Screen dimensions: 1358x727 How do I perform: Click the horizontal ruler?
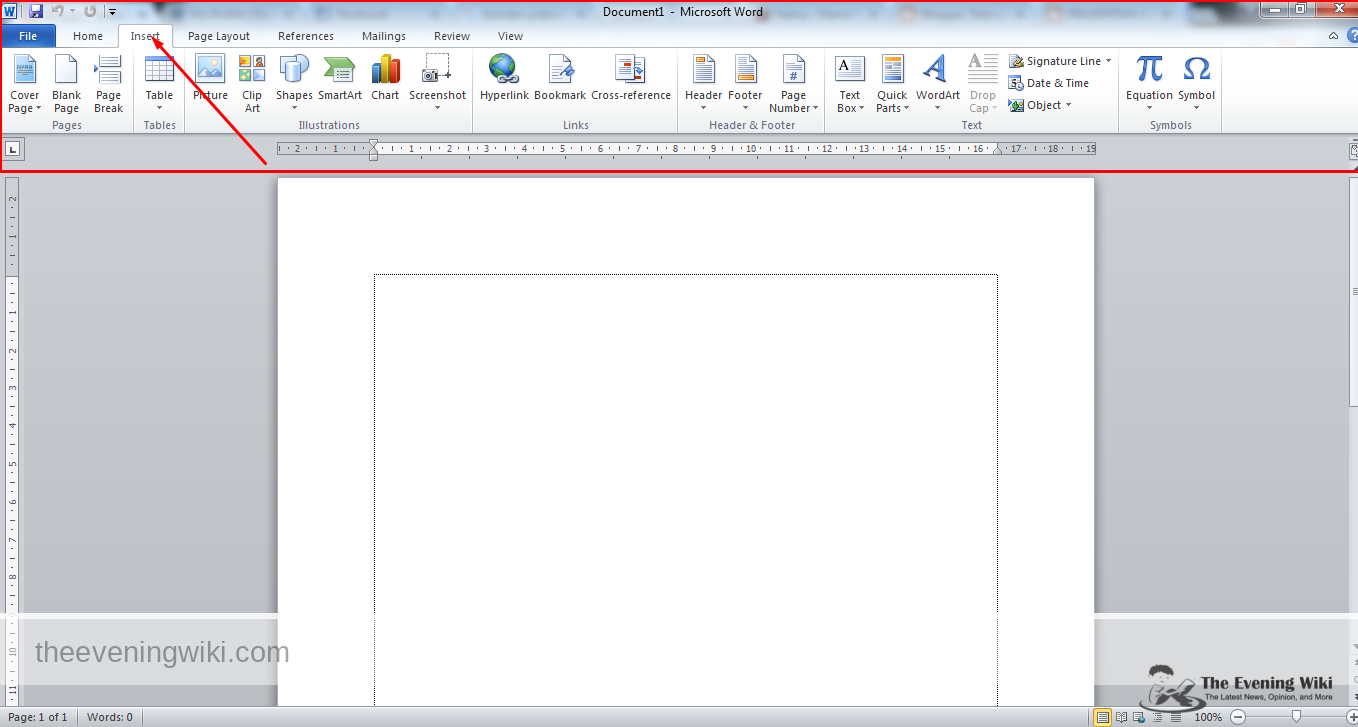point(686,149)
